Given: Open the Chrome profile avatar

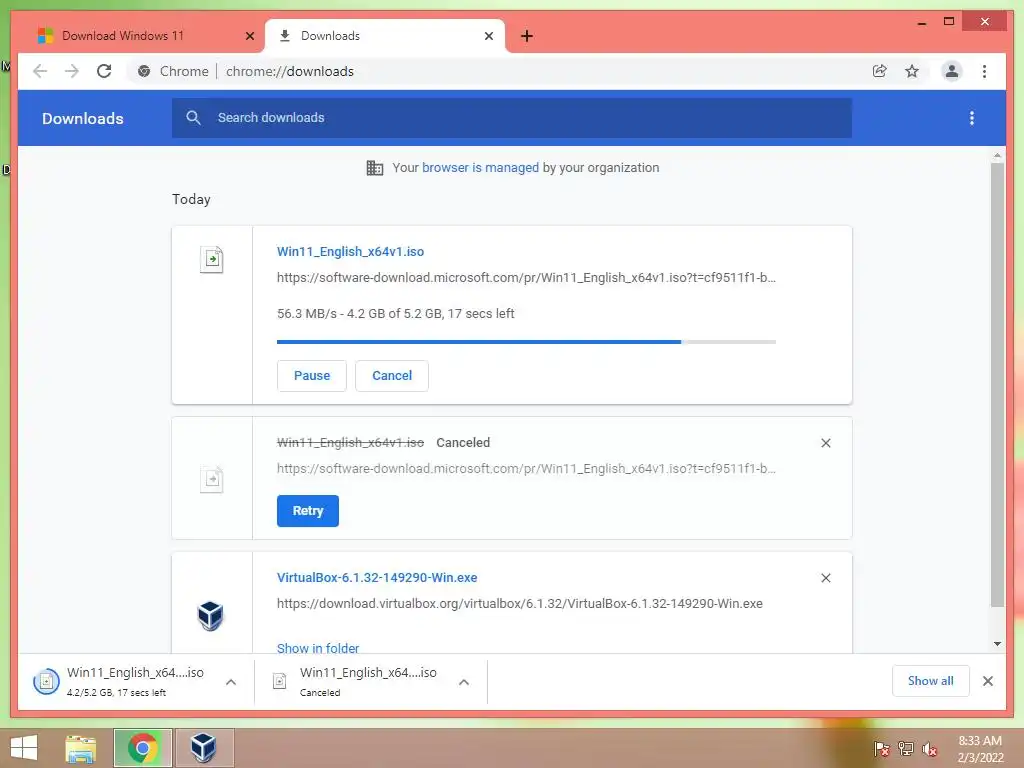Looking at the screenshot, I should click(x=952, y=71).
